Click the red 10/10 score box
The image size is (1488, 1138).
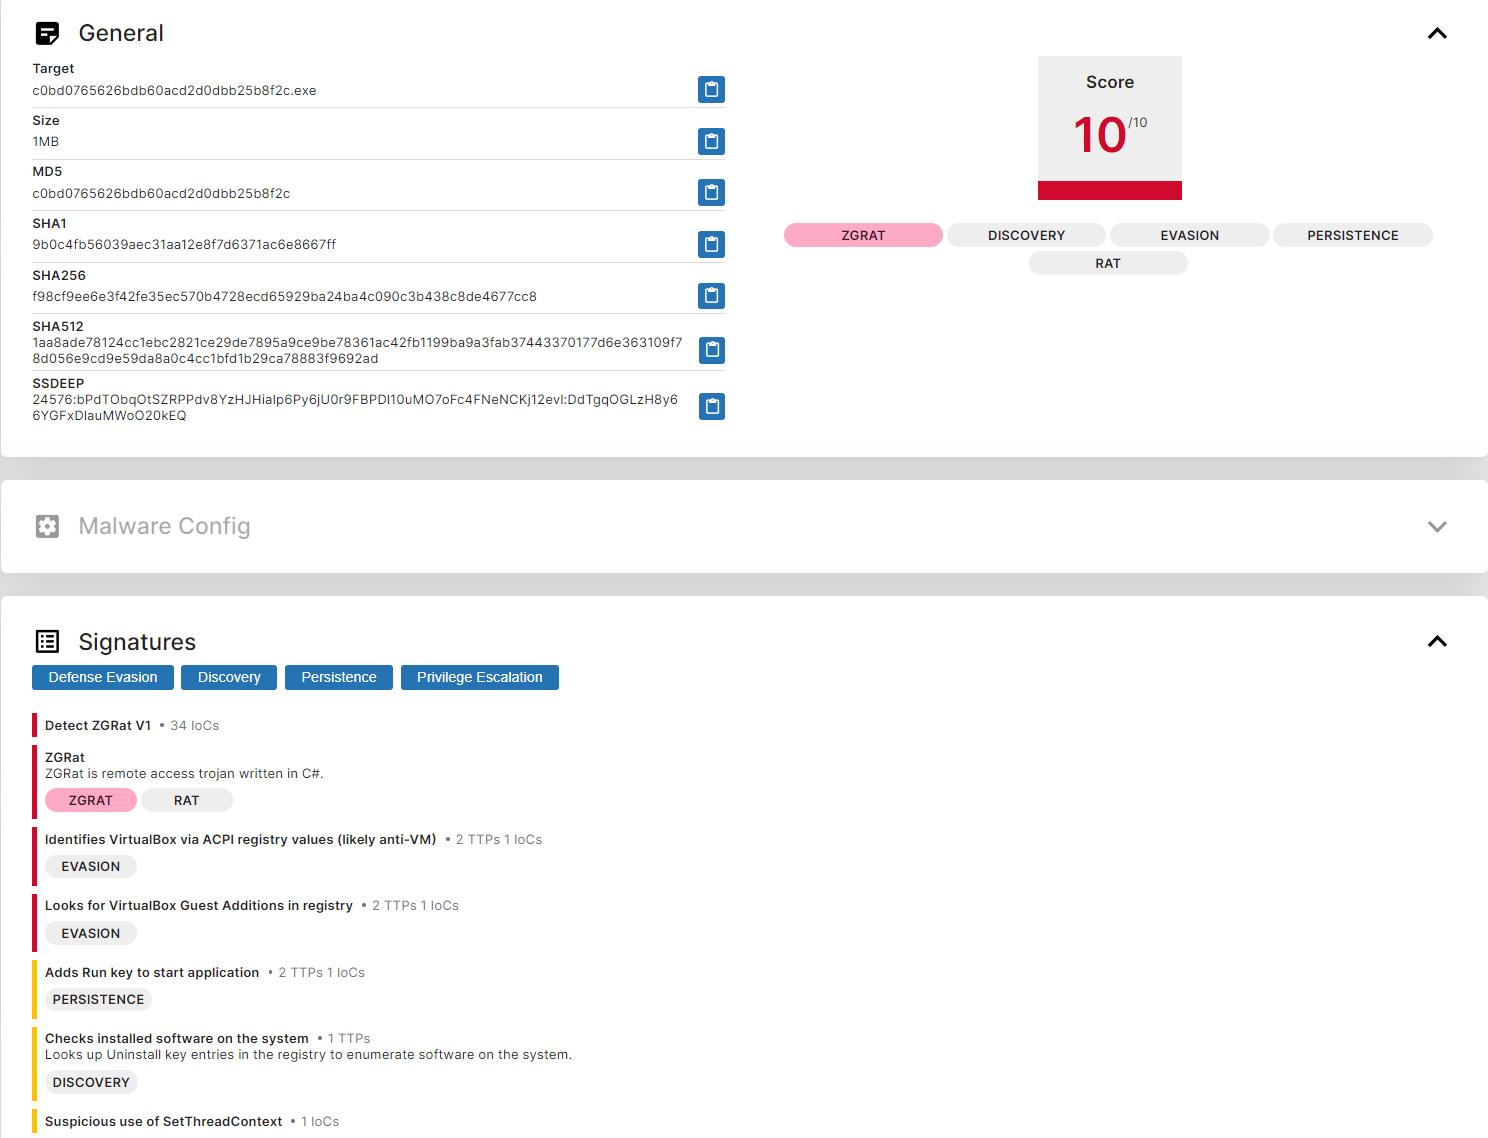click(1109, 128)
